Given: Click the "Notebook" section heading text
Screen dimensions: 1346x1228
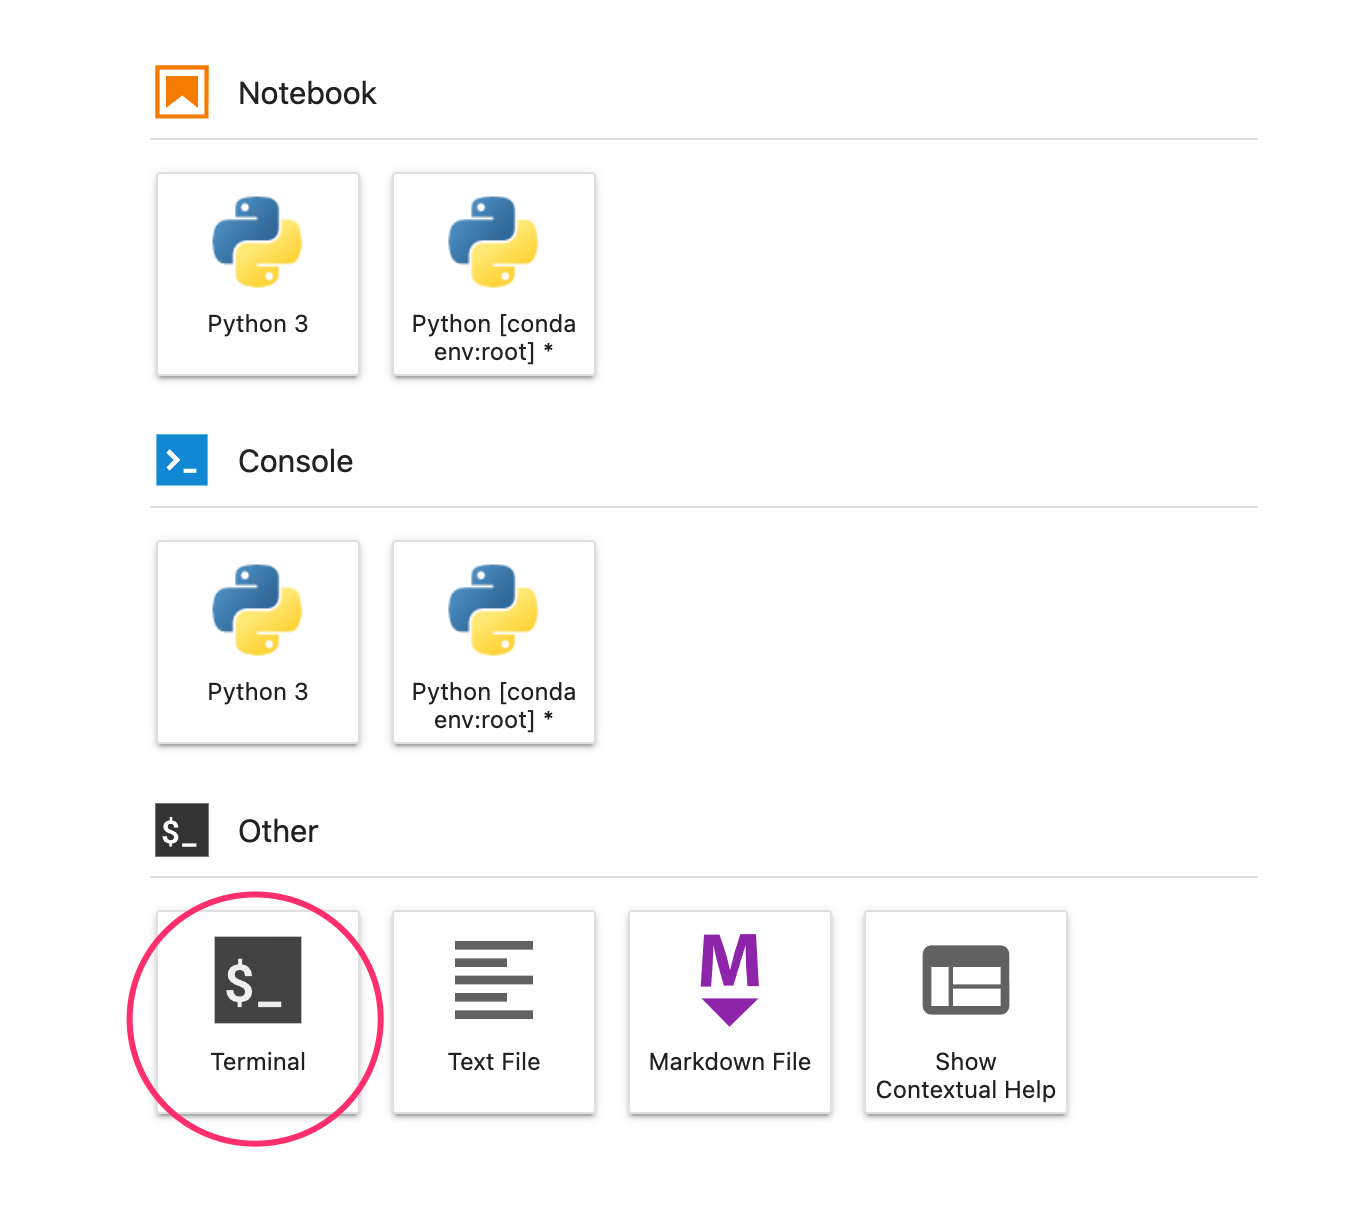Looking at the screenshot, I should (307, 93).
